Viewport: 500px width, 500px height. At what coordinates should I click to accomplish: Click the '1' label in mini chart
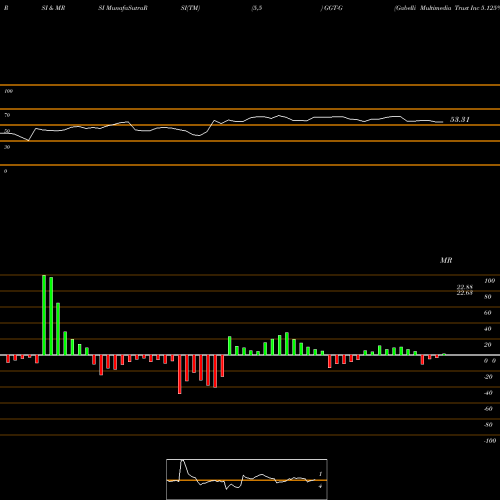pos(320,474)
